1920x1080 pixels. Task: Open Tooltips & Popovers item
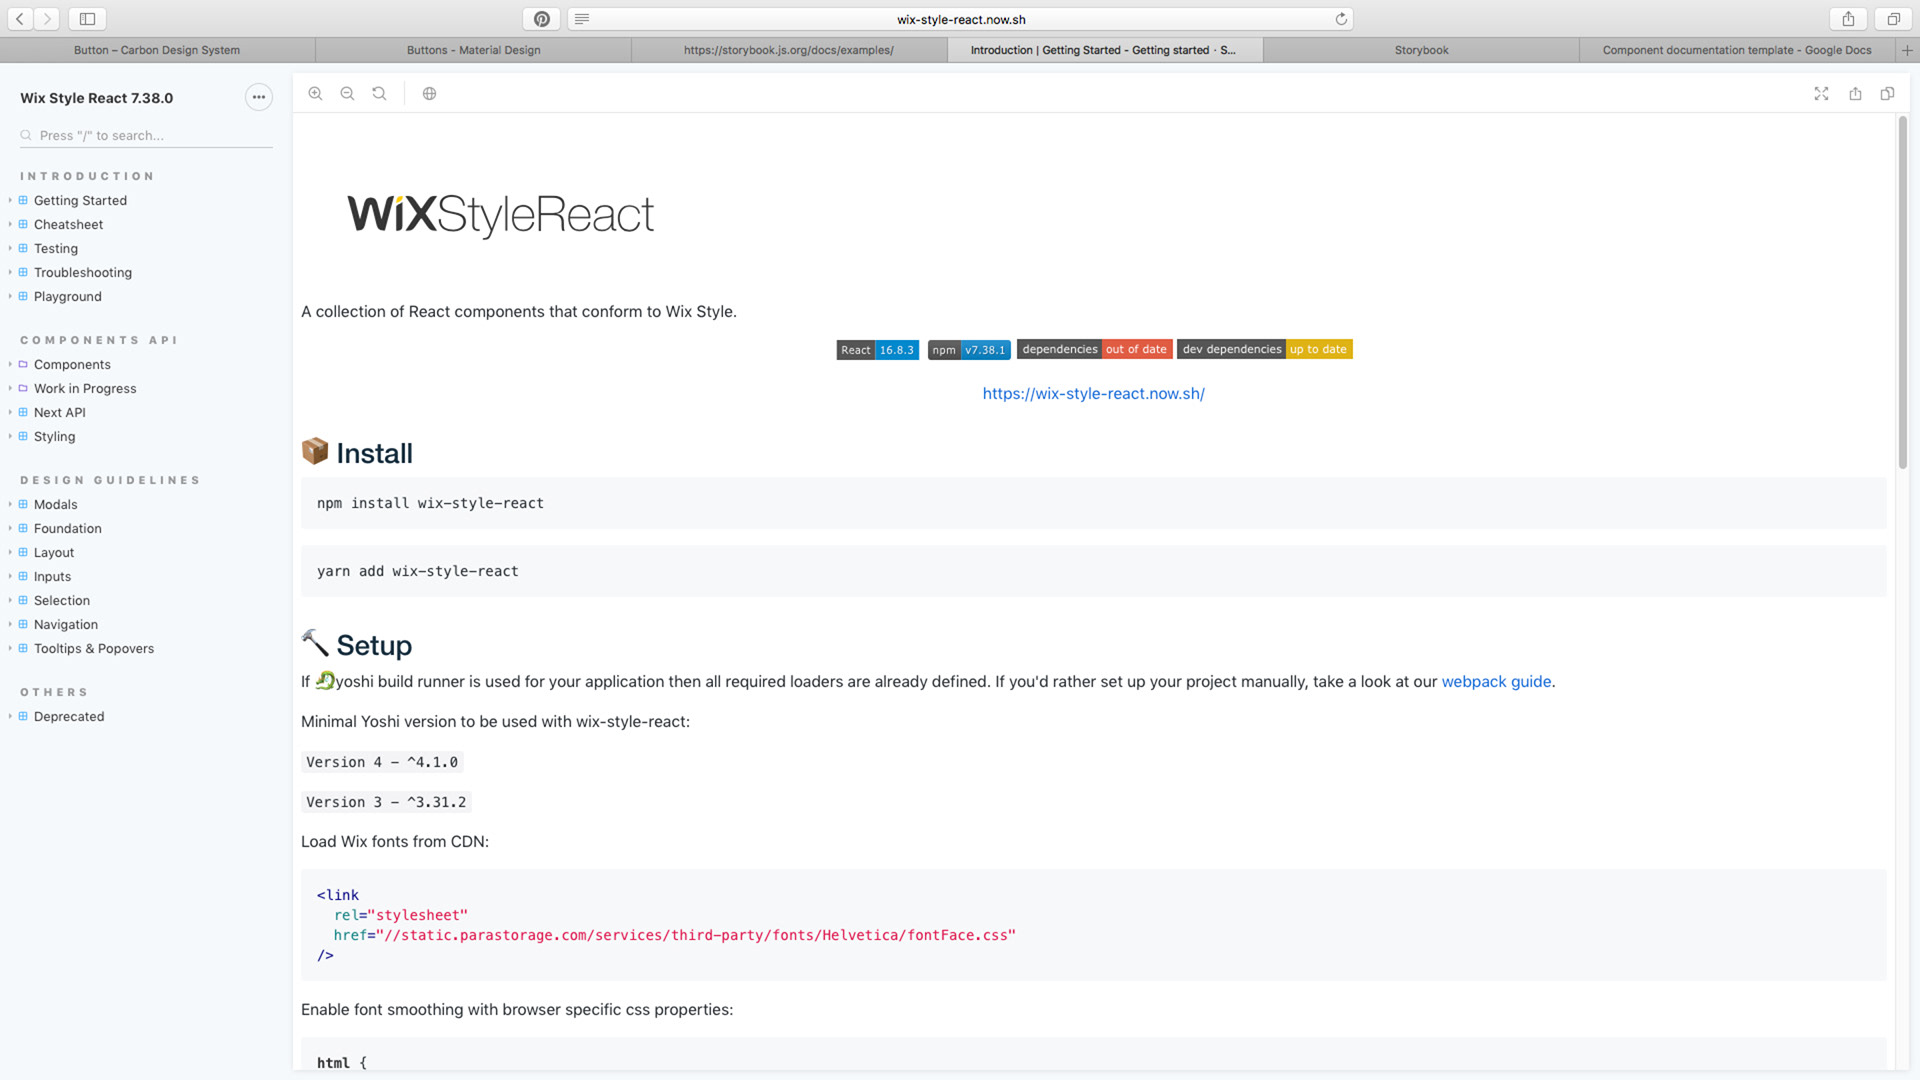94,648
